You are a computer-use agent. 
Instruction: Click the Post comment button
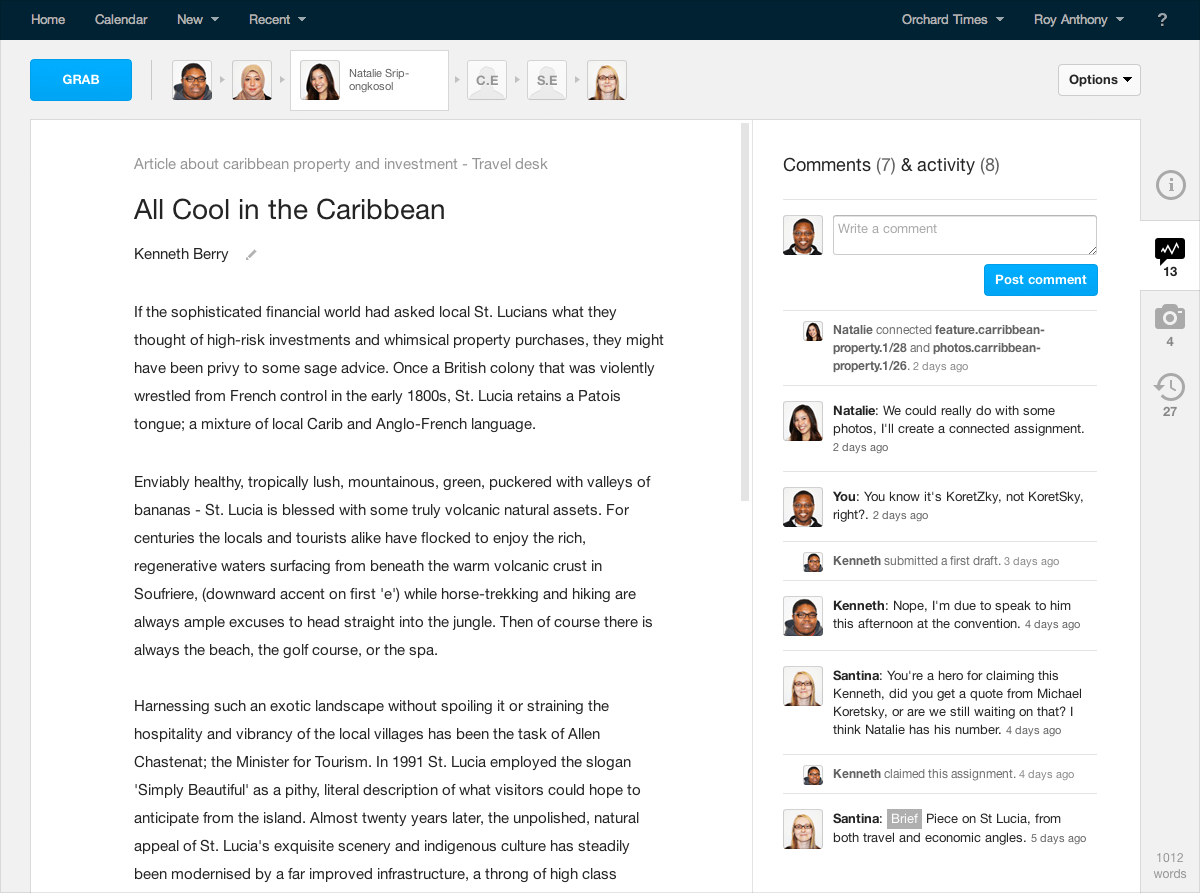pos(1040,280)
